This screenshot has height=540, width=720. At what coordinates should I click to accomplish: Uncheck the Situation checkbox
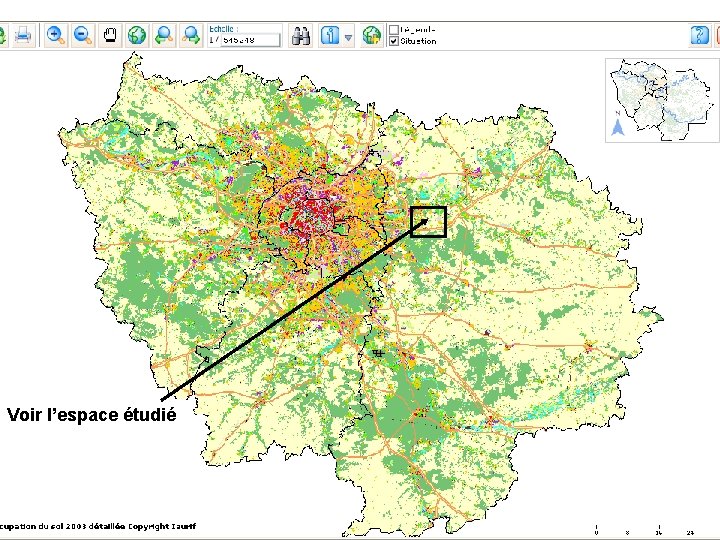[394, 41]
